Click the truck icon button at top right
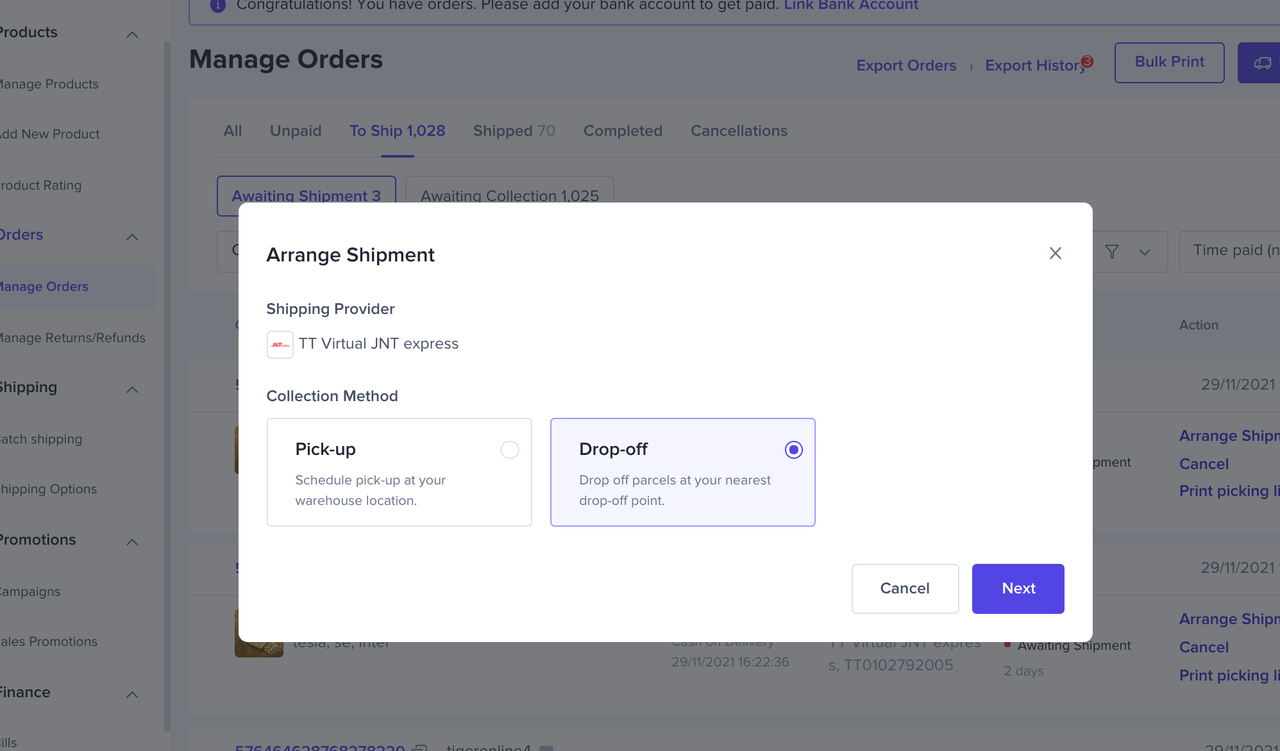 (x=1261, y=63)
